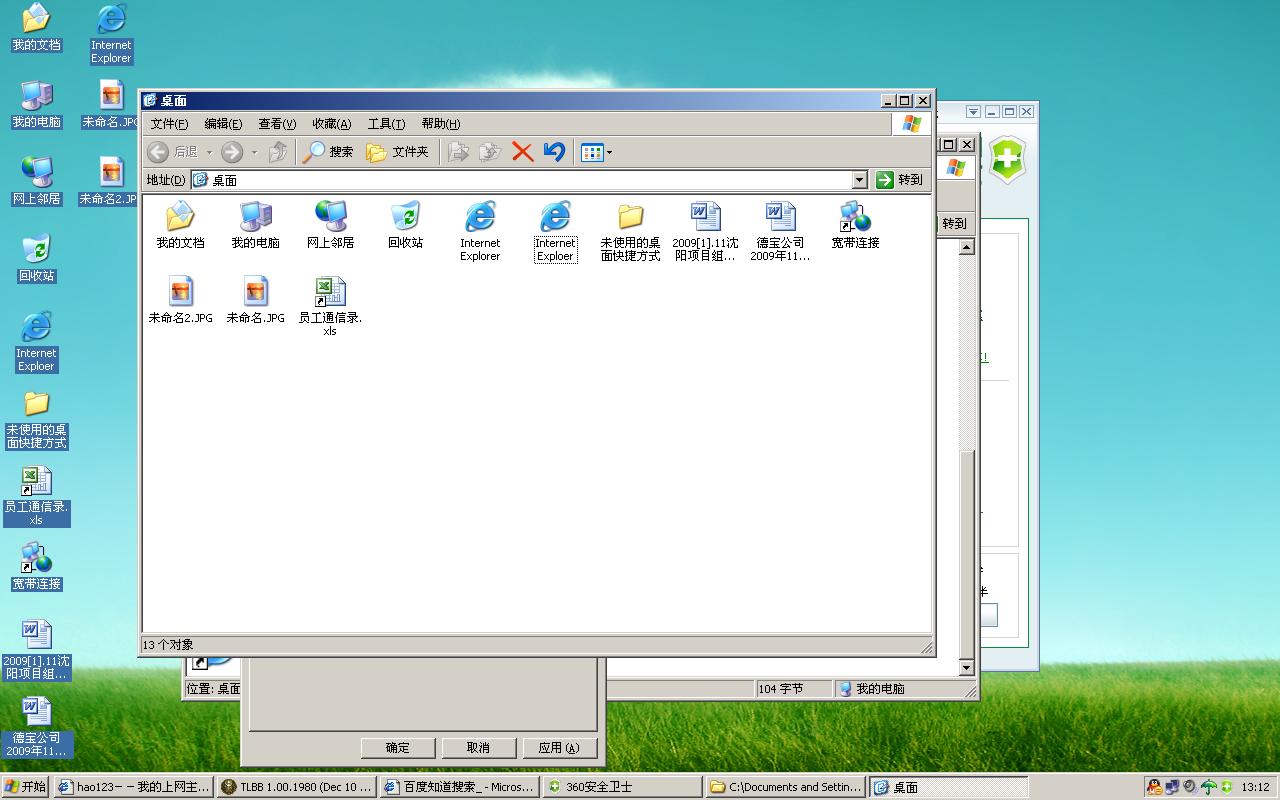Select the 宽带连接 icon in the window
1280x800 pixels.
855,225
